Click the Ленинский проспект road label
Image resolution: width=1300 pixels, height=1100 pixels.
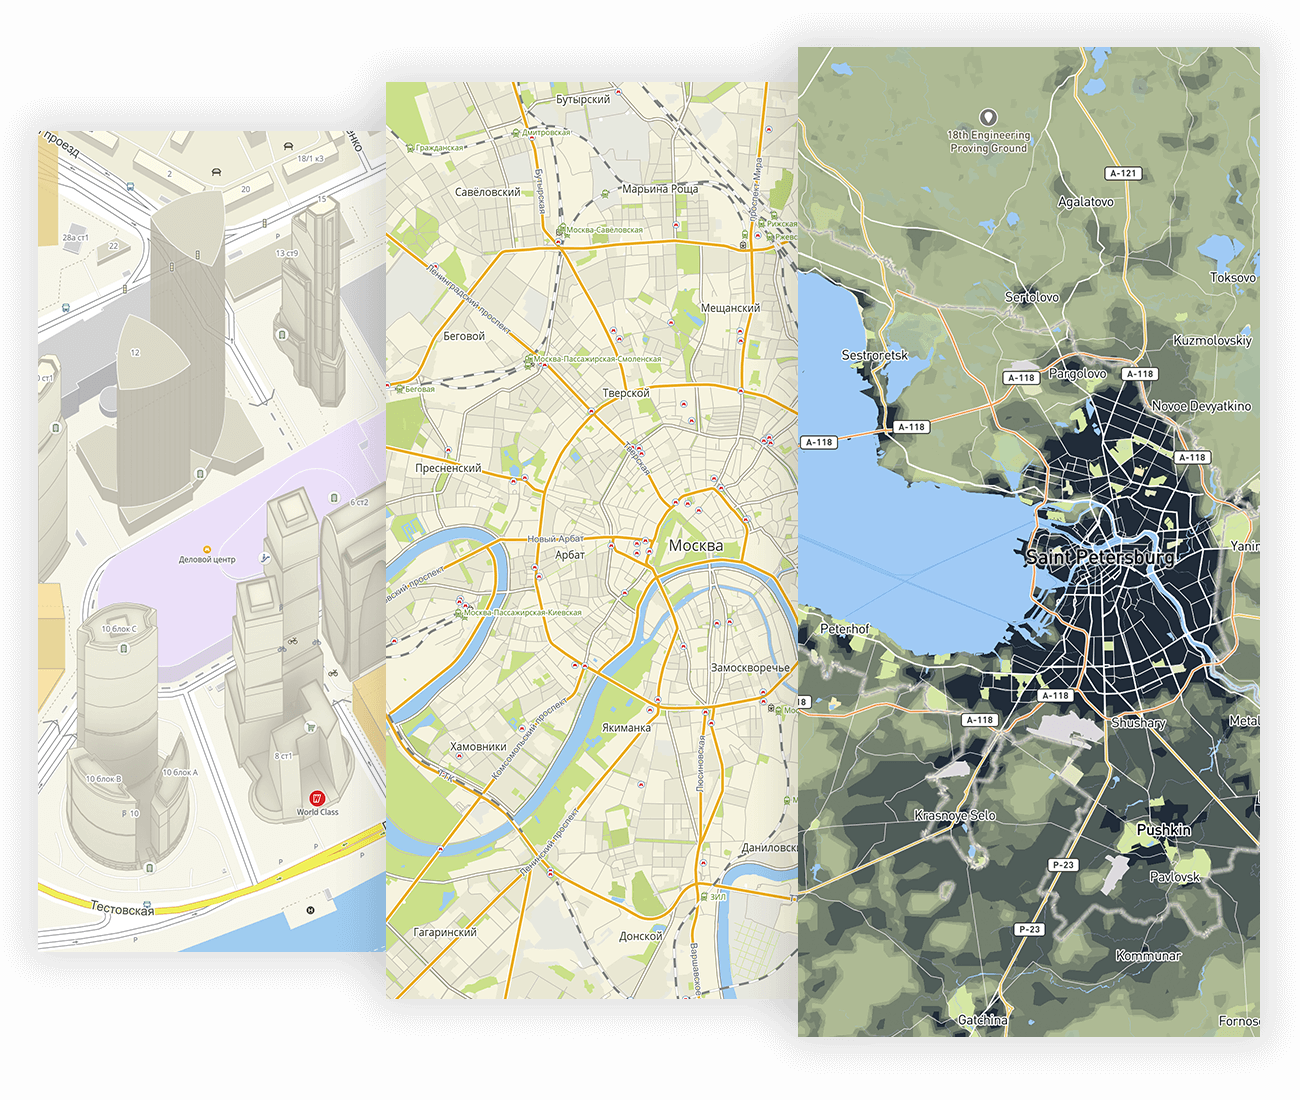click(x=548, y=842)
